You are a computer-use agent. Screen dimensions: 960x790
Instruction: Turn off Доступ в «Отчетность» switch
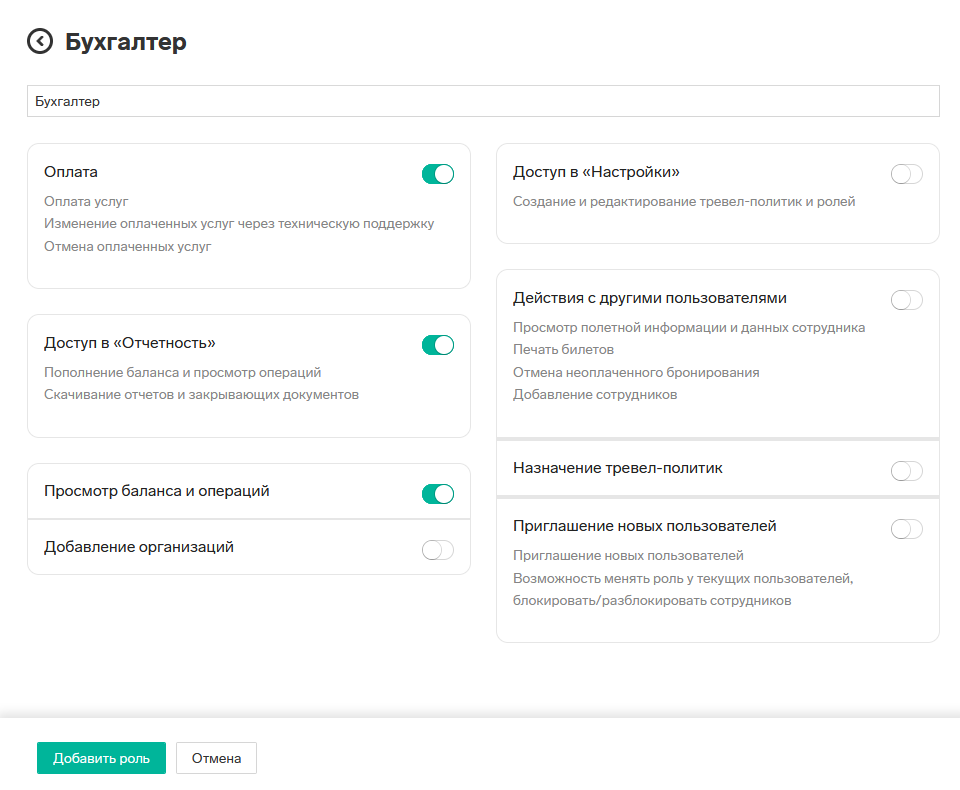tap(438, 345)
